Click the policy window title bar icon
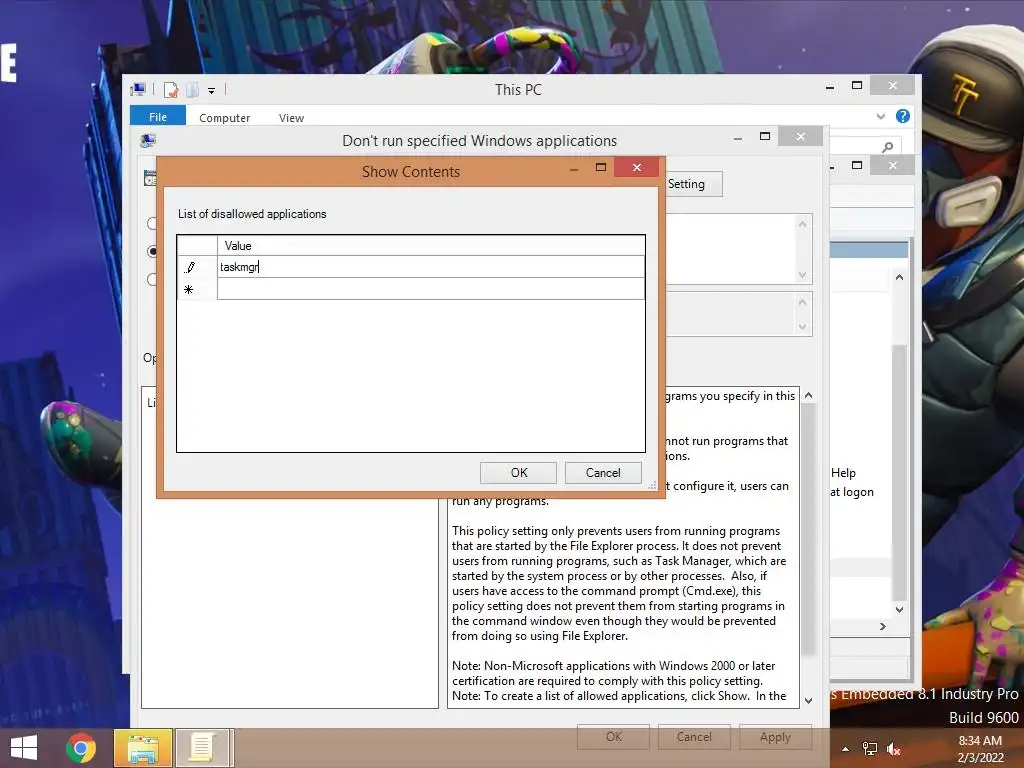Image resolution: width=1024 pixels, height=768 pixels. [148, 140]
